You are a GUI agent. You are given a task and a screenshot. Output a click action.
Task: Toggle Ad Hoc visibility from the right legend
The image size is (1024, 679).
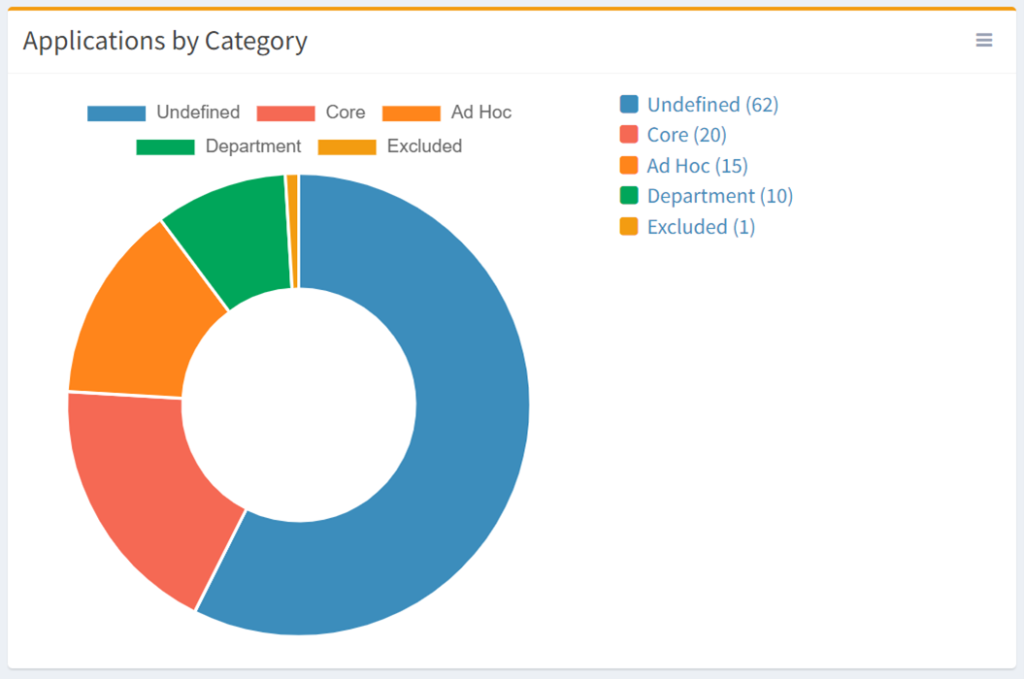coord(696,165)
